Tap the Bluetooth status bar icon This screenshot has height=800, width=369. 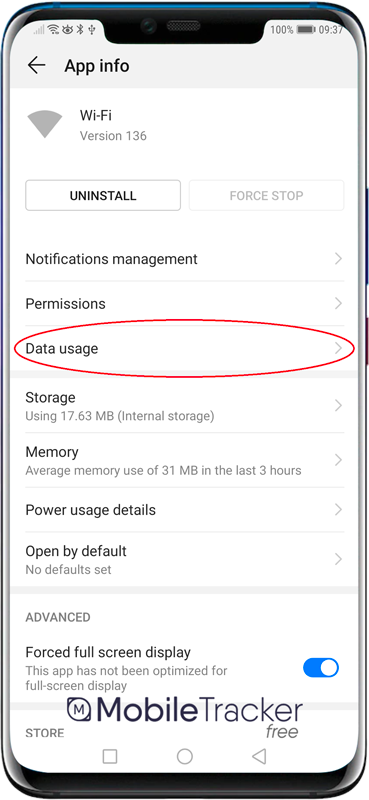[x=80, y=30]
